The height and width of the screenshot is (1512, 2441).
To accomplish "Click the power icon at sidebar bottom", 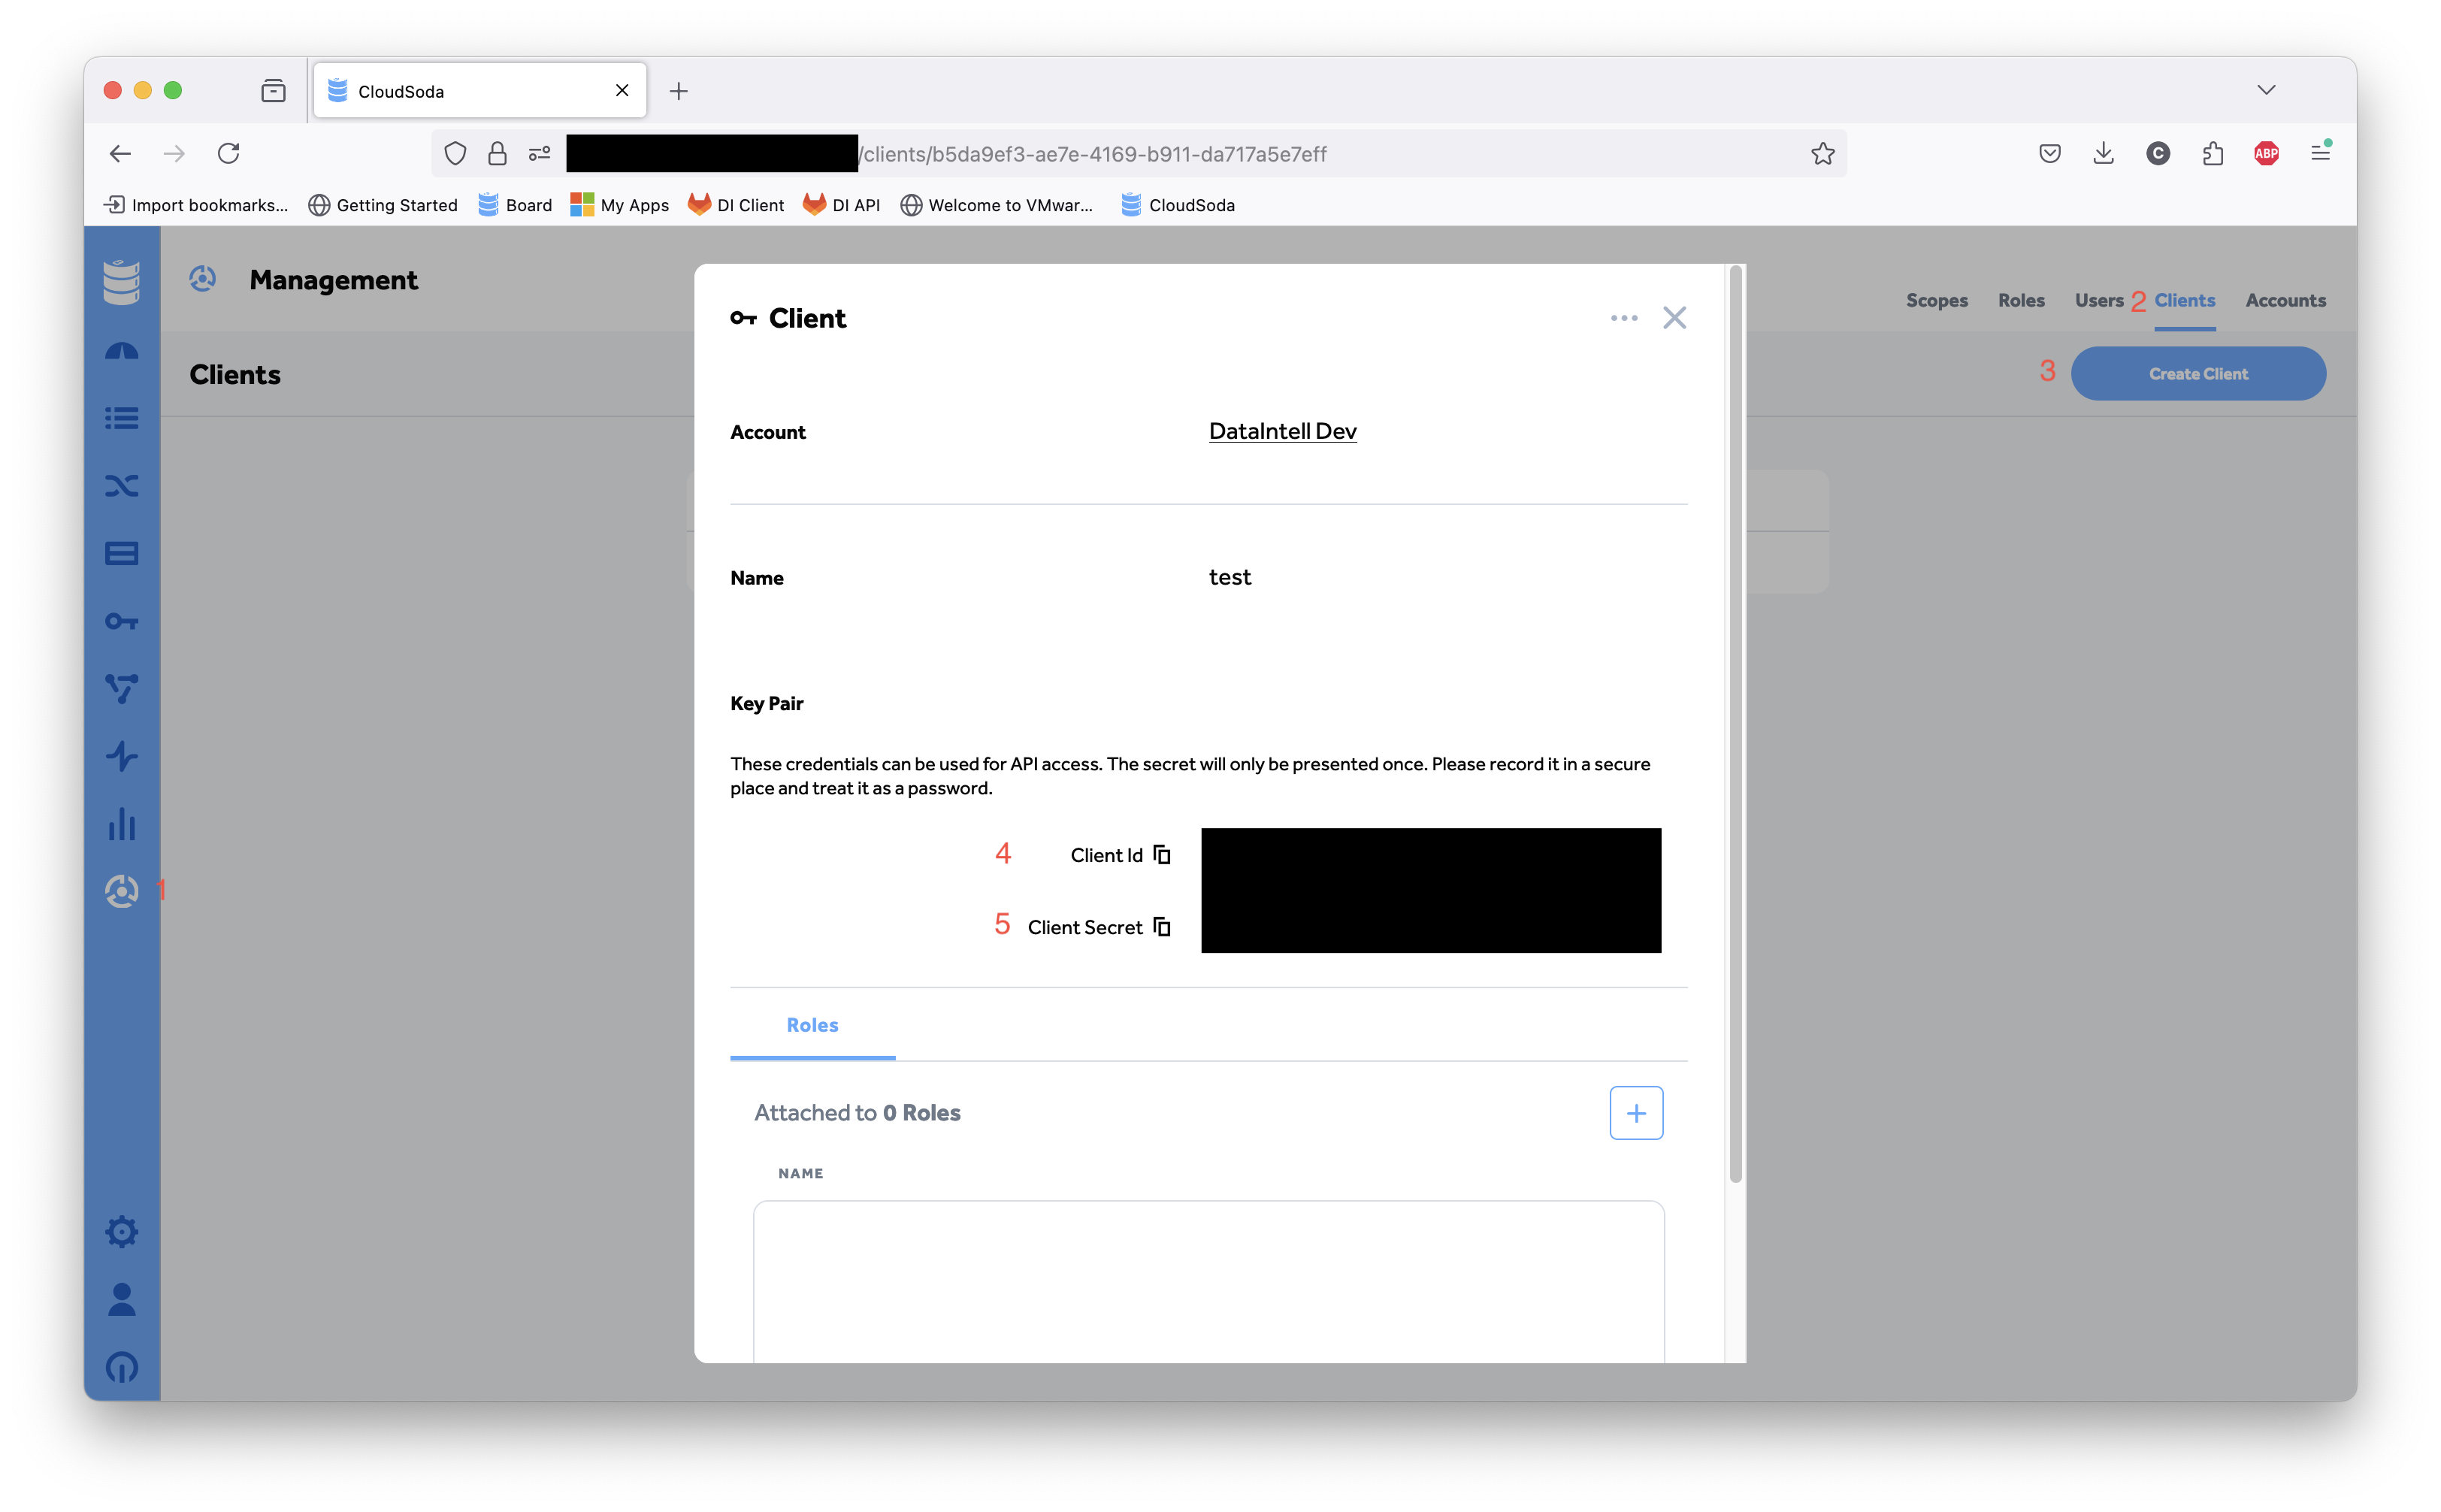I will [122, 1367].
